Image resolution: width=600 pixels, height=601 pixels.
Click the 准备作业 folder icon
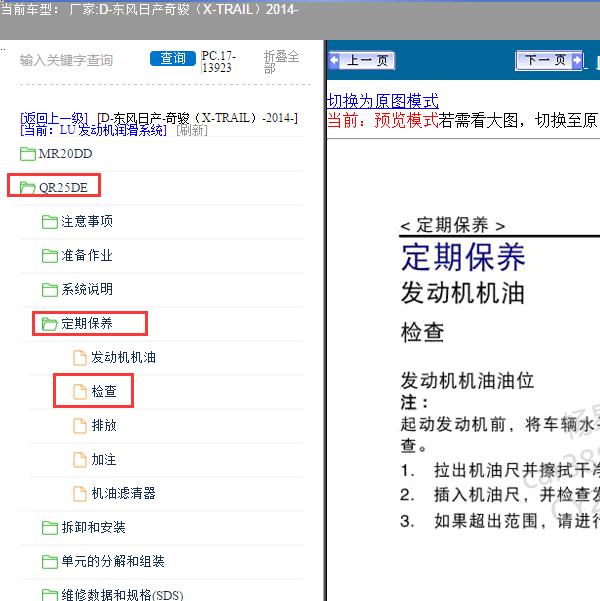[x=50, y=256]
